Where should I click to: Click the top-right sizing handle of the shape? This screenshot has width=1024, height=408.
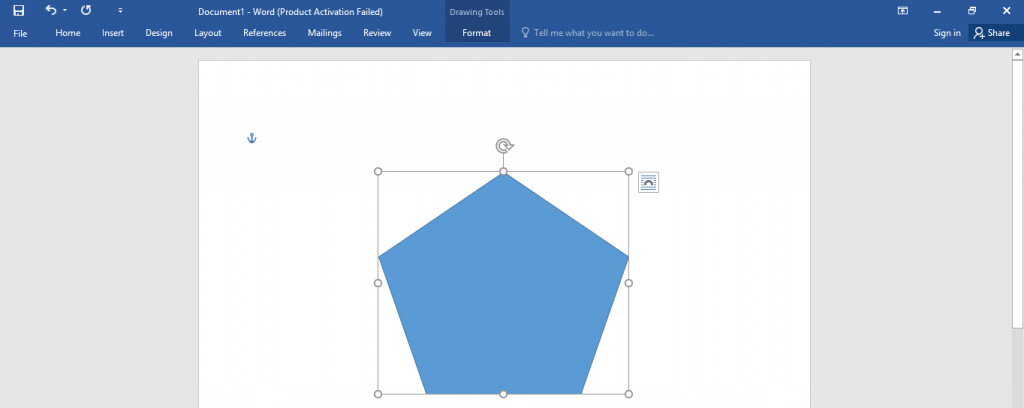[629, 171]
